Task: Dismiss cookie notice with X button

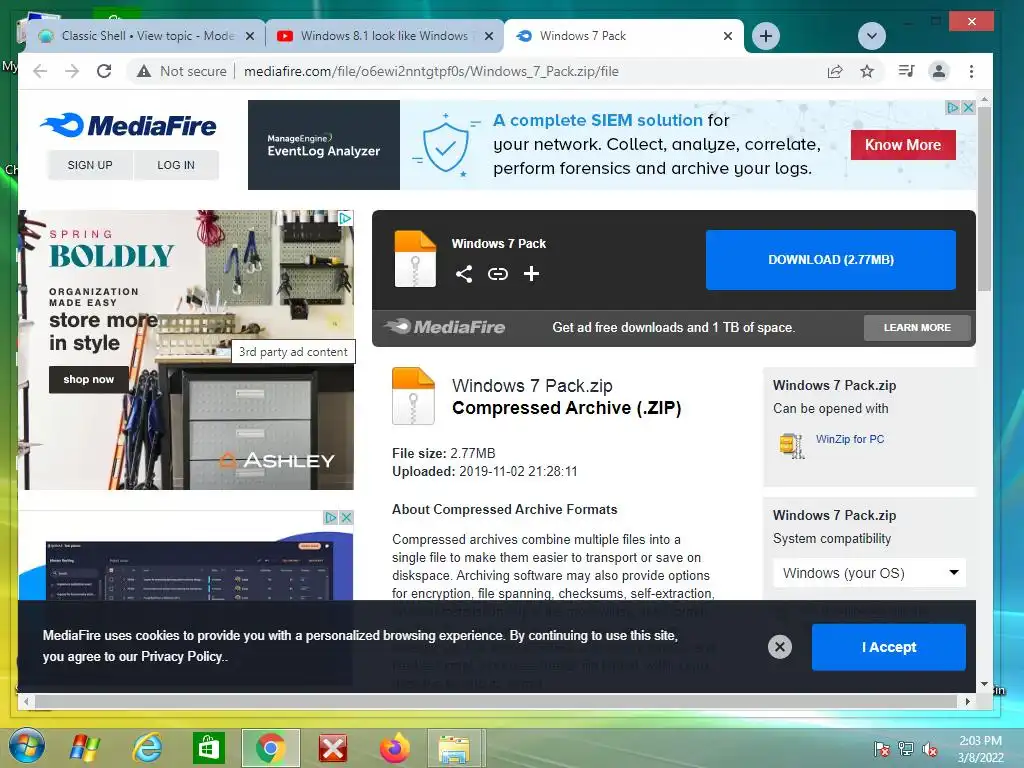Action: tap(780, 647)
